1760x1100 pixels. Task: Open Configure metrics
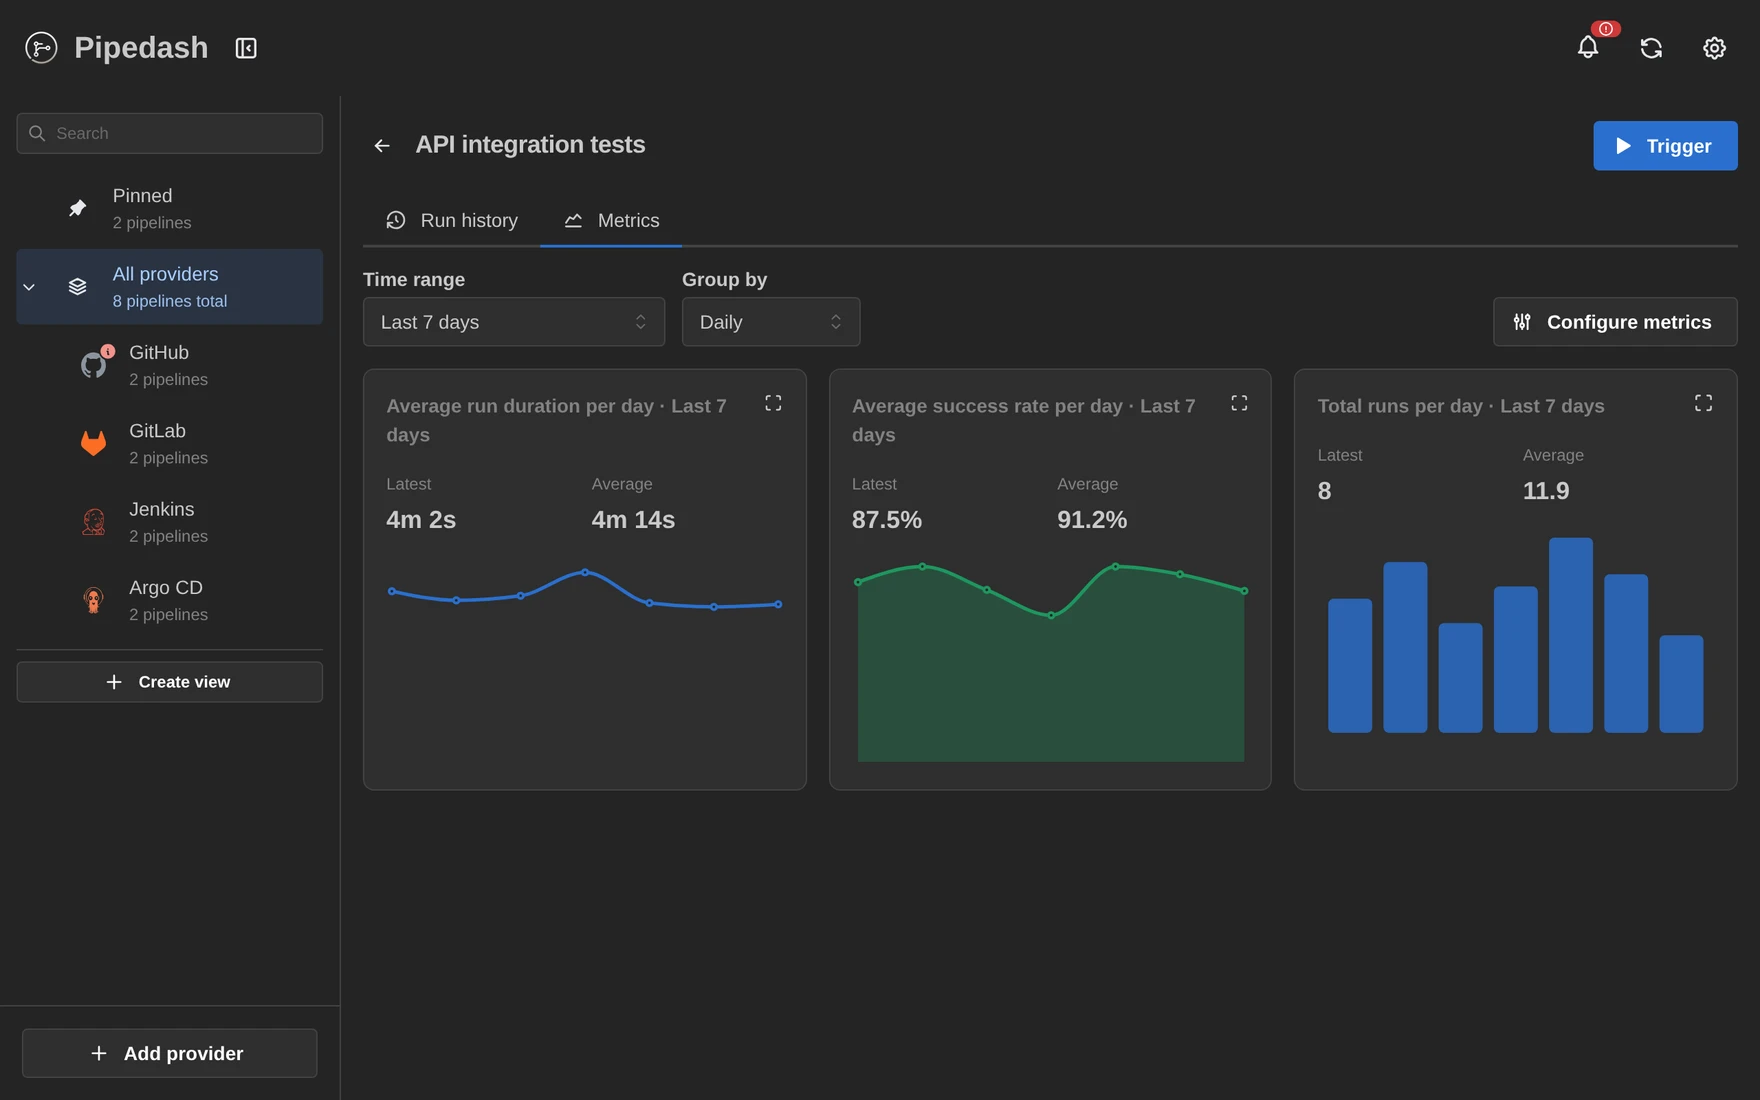pos(1615,322)
